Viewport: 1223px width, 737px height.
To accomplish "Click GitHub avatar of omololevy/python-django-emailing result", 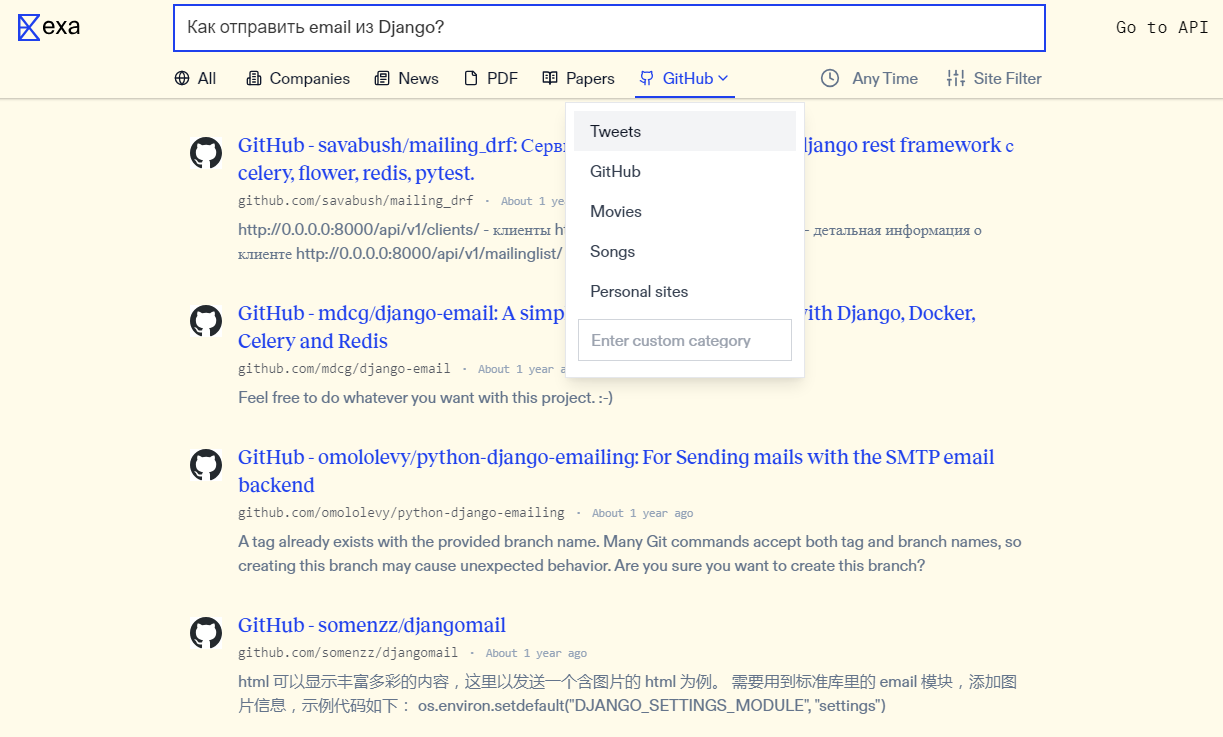I will [x=206, y=465].
